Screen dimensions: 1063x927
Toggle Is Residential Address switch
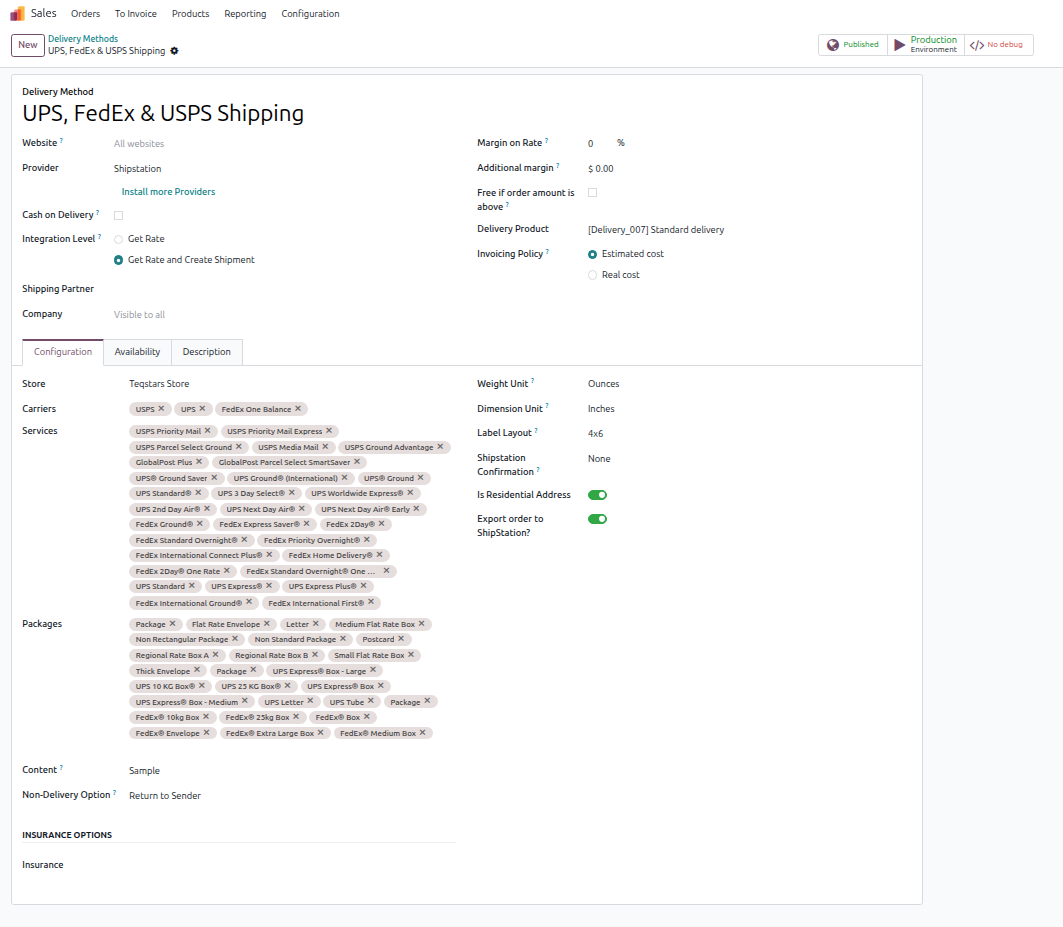pyautogui.click(x=597, y=495)
